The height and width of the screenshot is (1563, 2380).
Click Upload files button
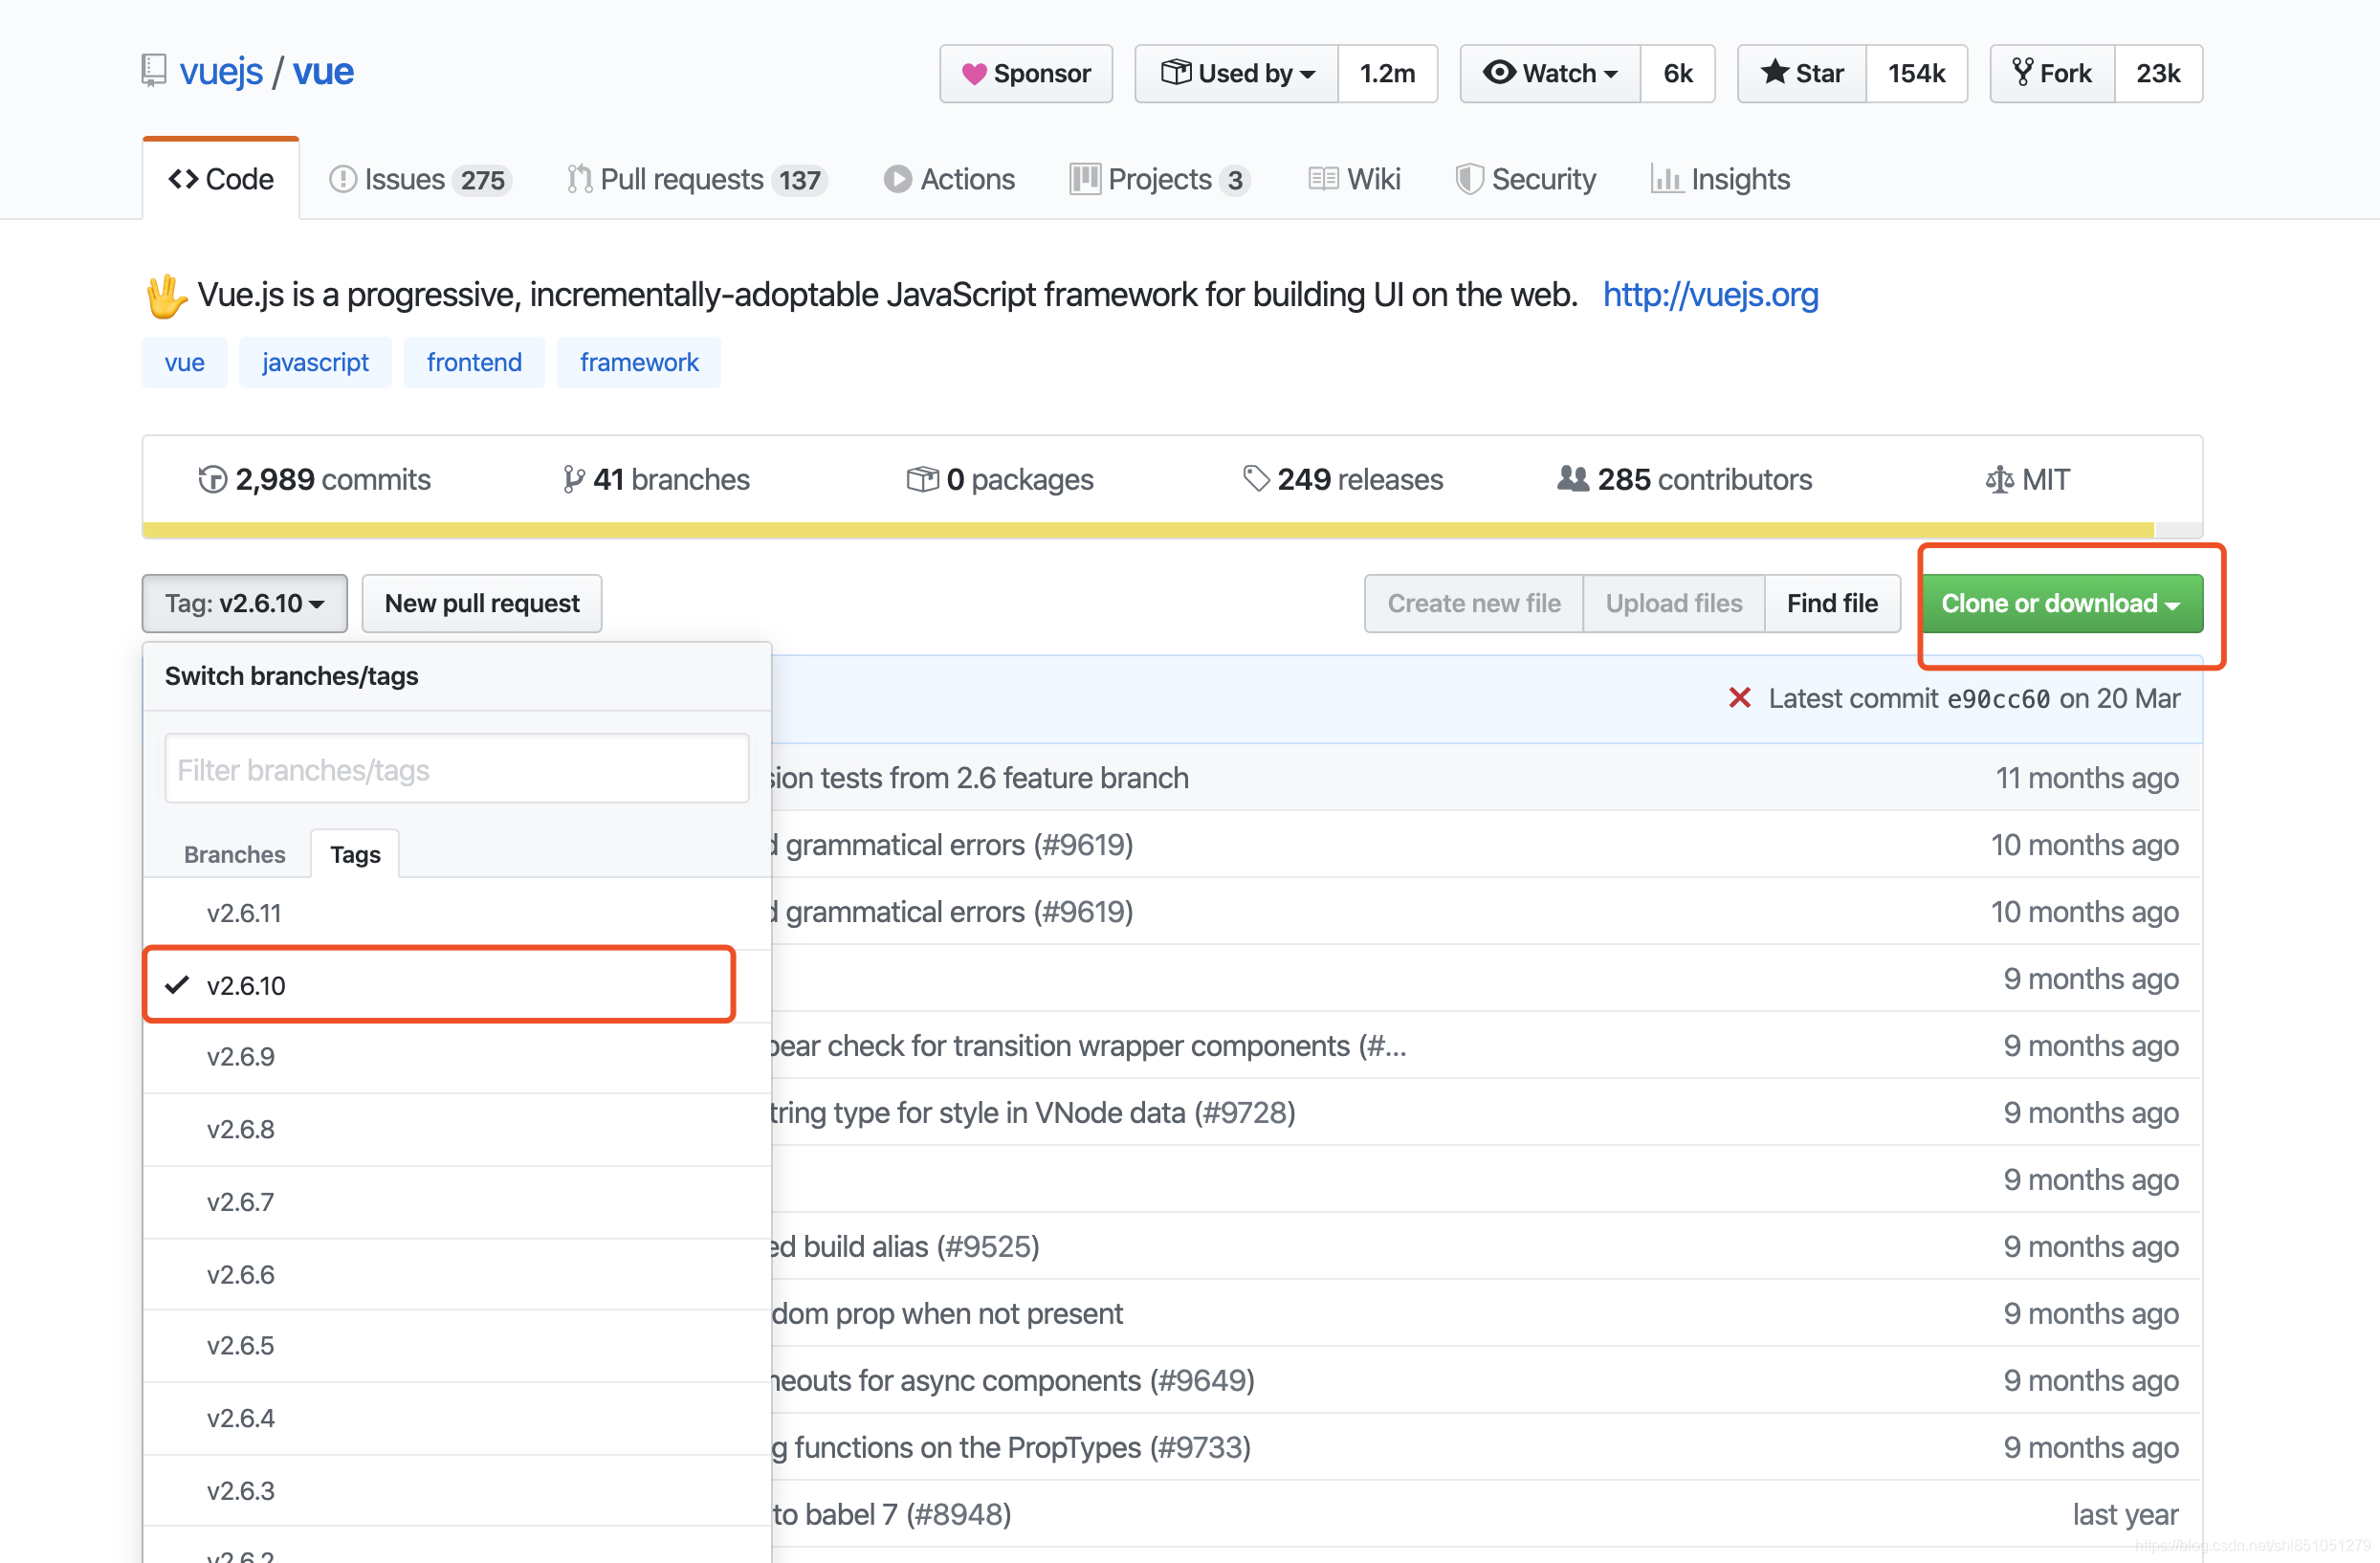pos(1674,603)
